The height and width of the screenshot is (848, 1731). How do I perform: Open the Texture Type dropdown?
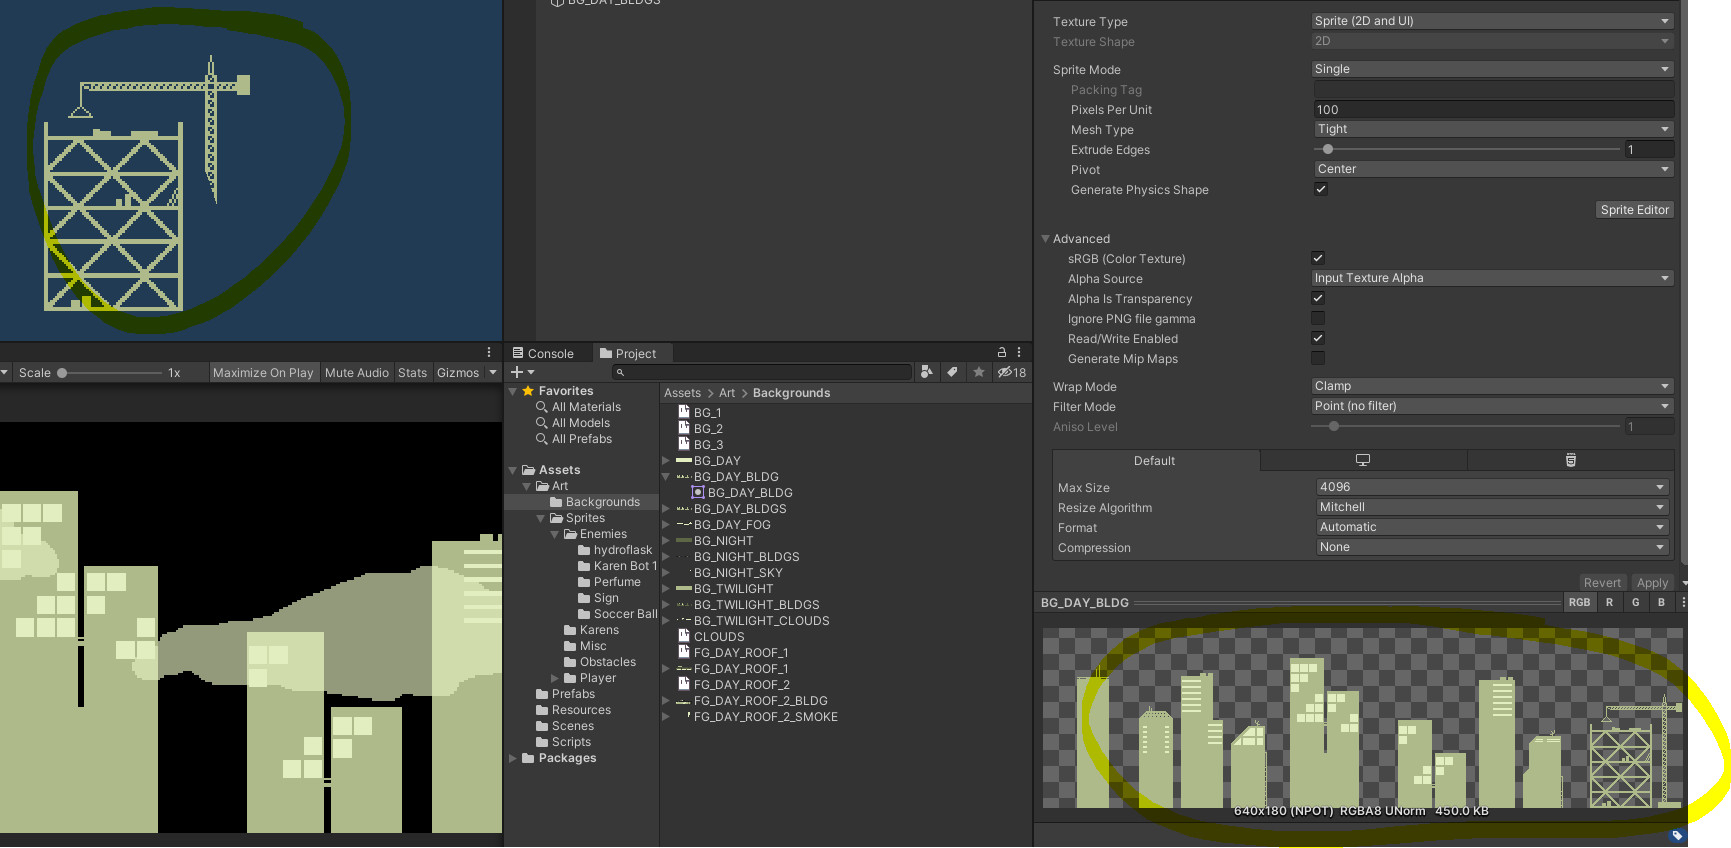point(1492,21)
